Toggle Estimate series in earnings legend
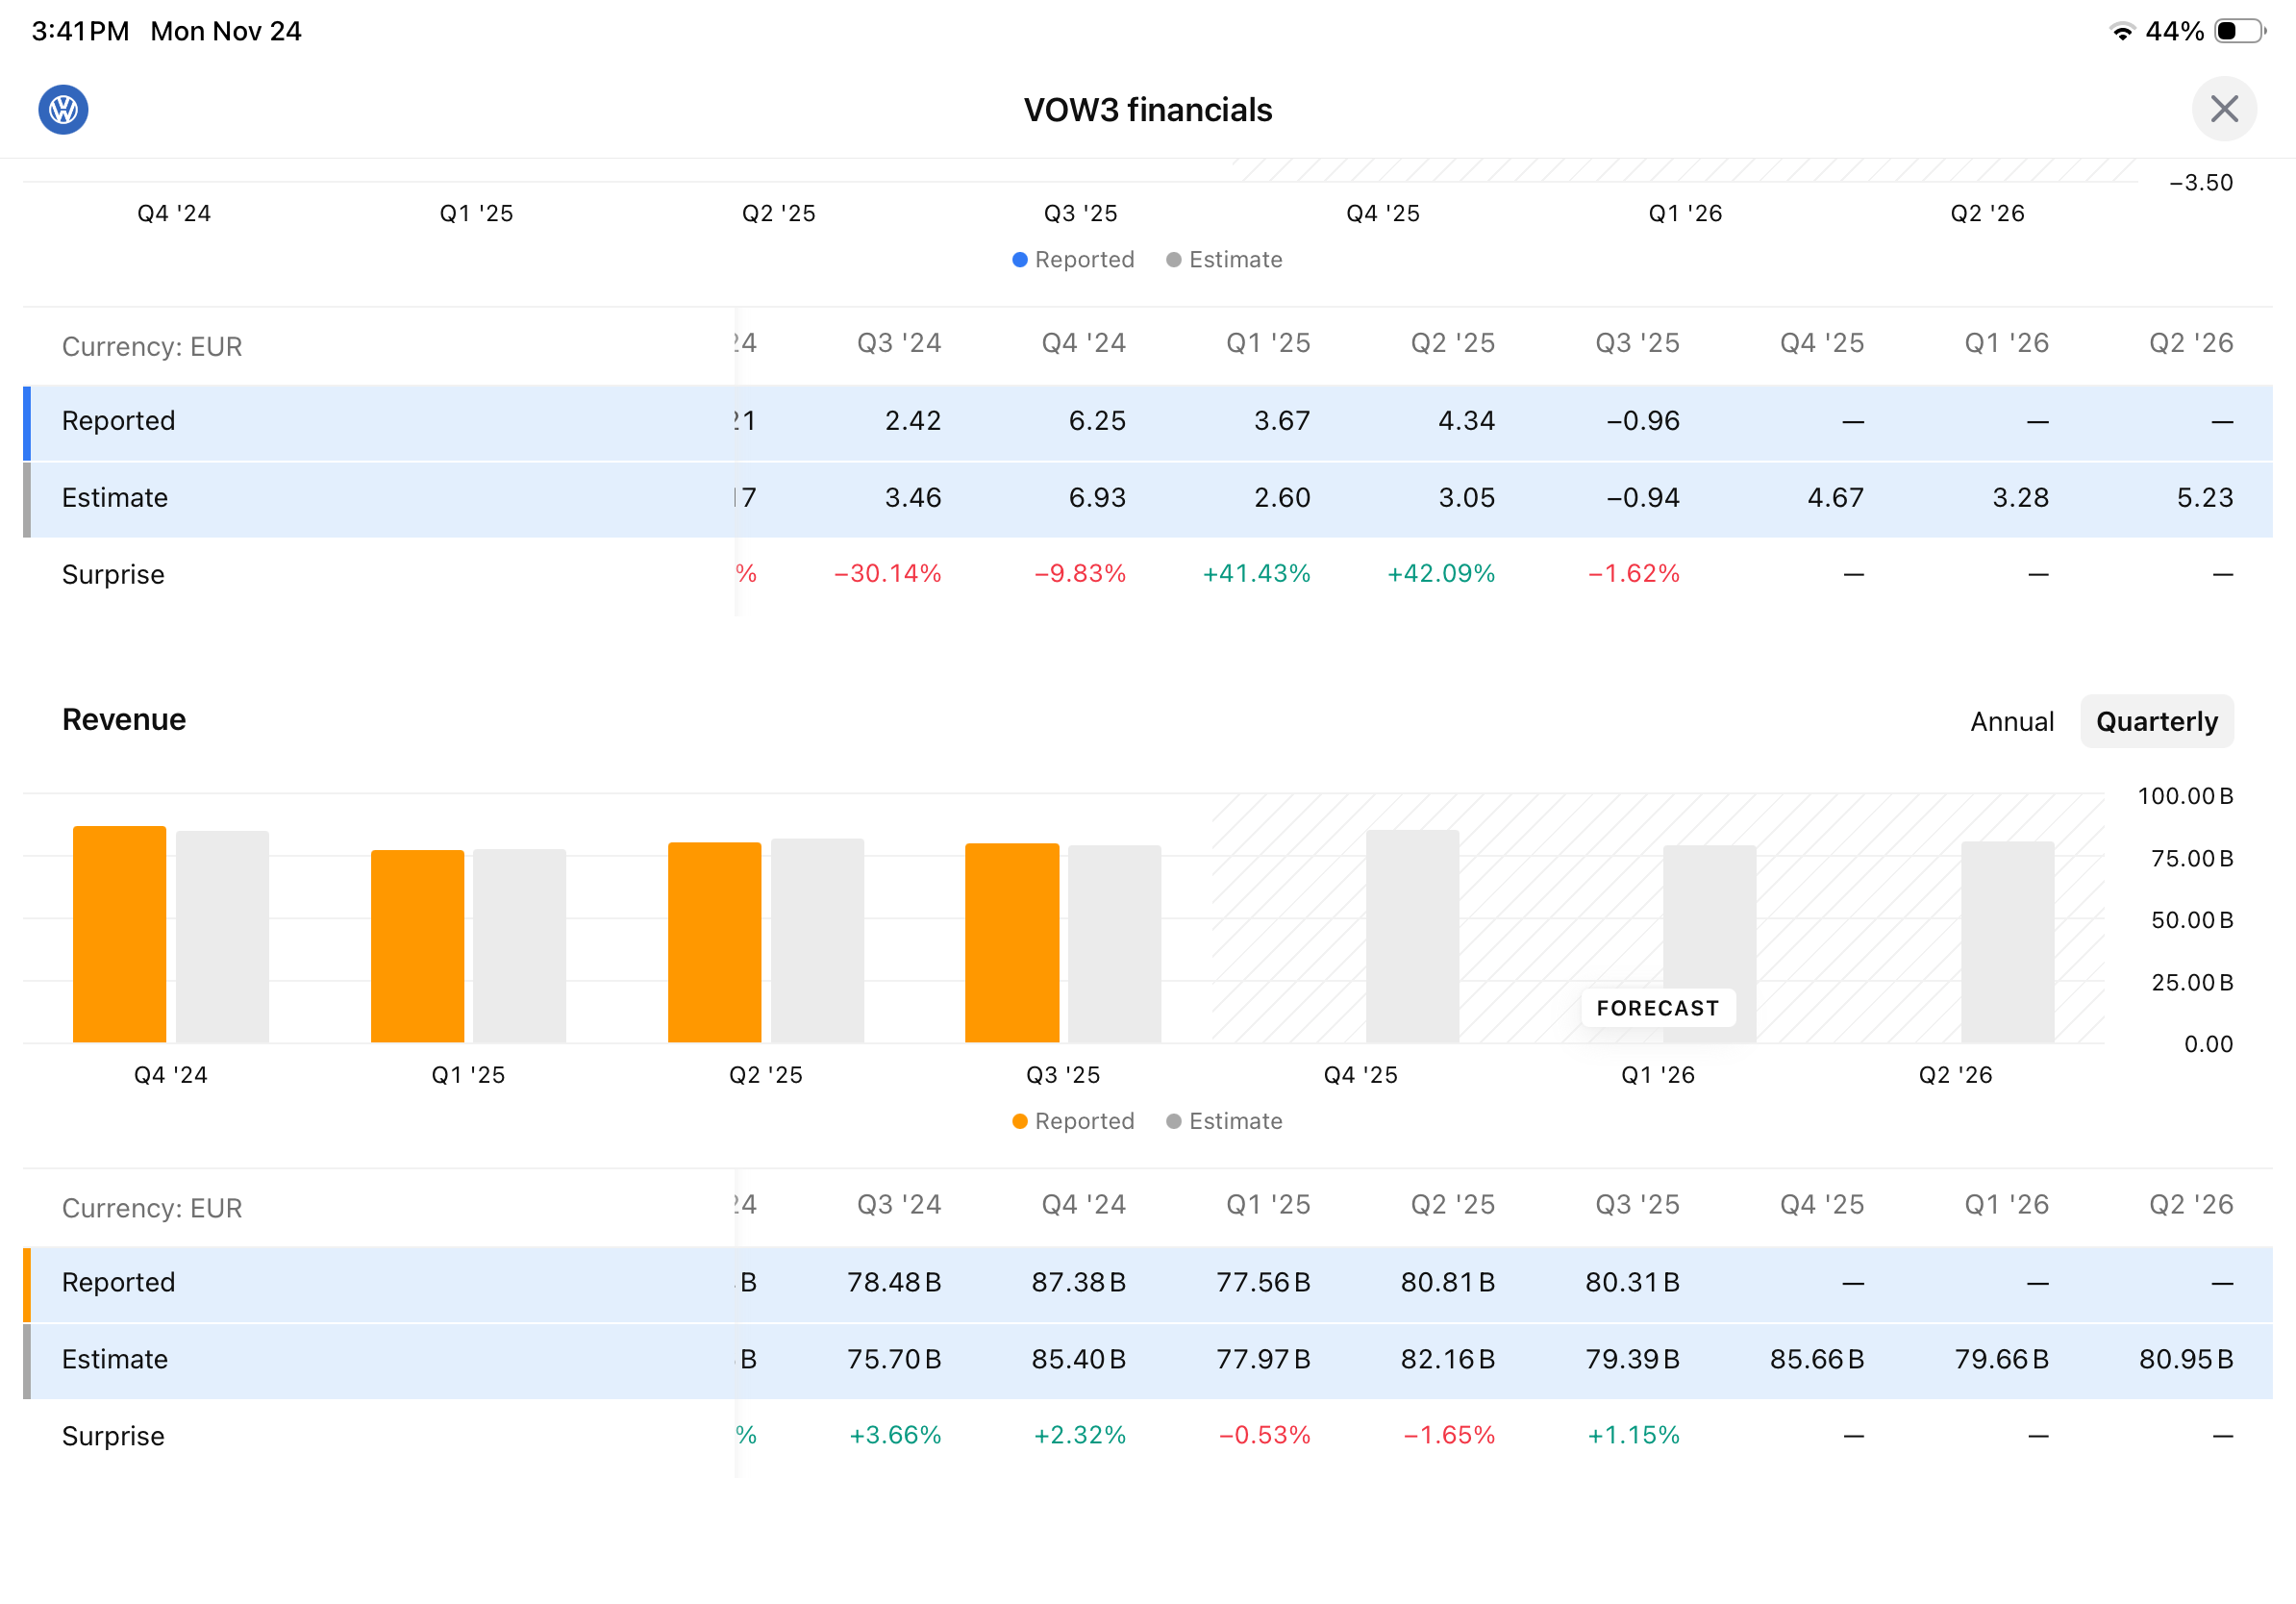 pyautogui.click(x=1224, y=260)
